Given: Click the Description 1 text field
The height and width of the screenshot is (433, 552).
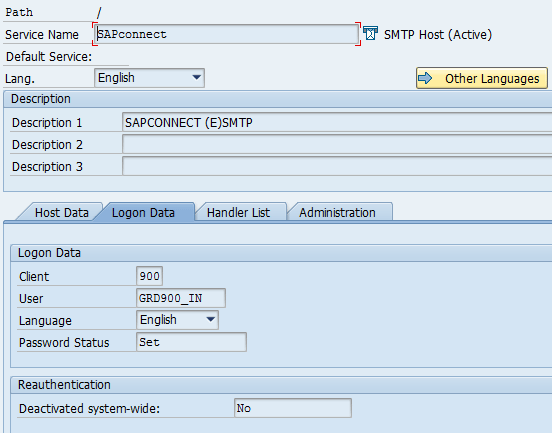Looking at the screenshot, I should point(337,123).
